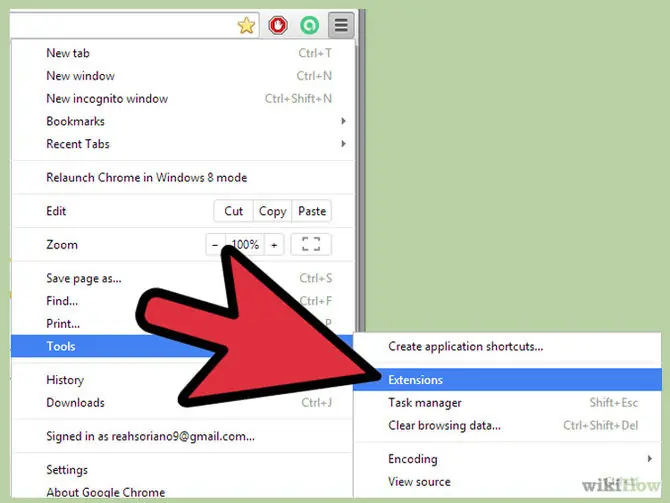Select the Print... menu item
The image size is (670, 503).
183,324
